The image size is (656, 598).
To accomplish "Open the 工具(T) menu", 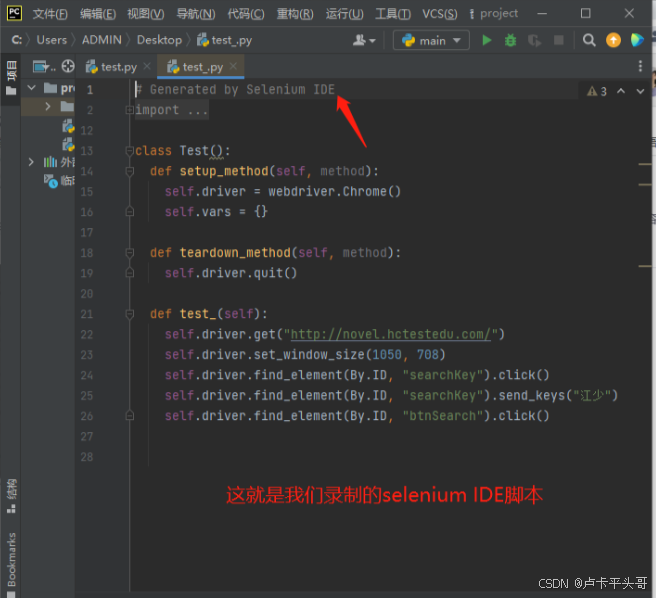I will click(393, 14).
